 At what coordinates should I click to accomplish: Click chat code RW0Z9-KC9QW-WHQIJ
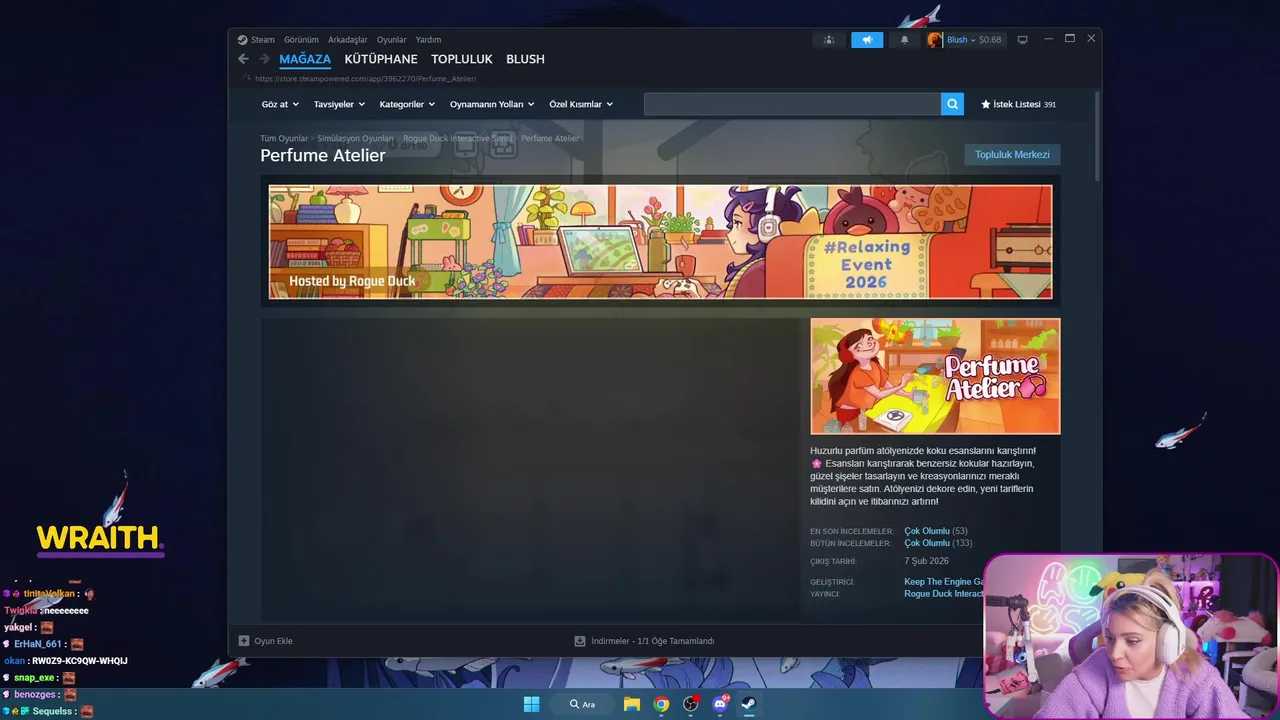coord(80,661)
